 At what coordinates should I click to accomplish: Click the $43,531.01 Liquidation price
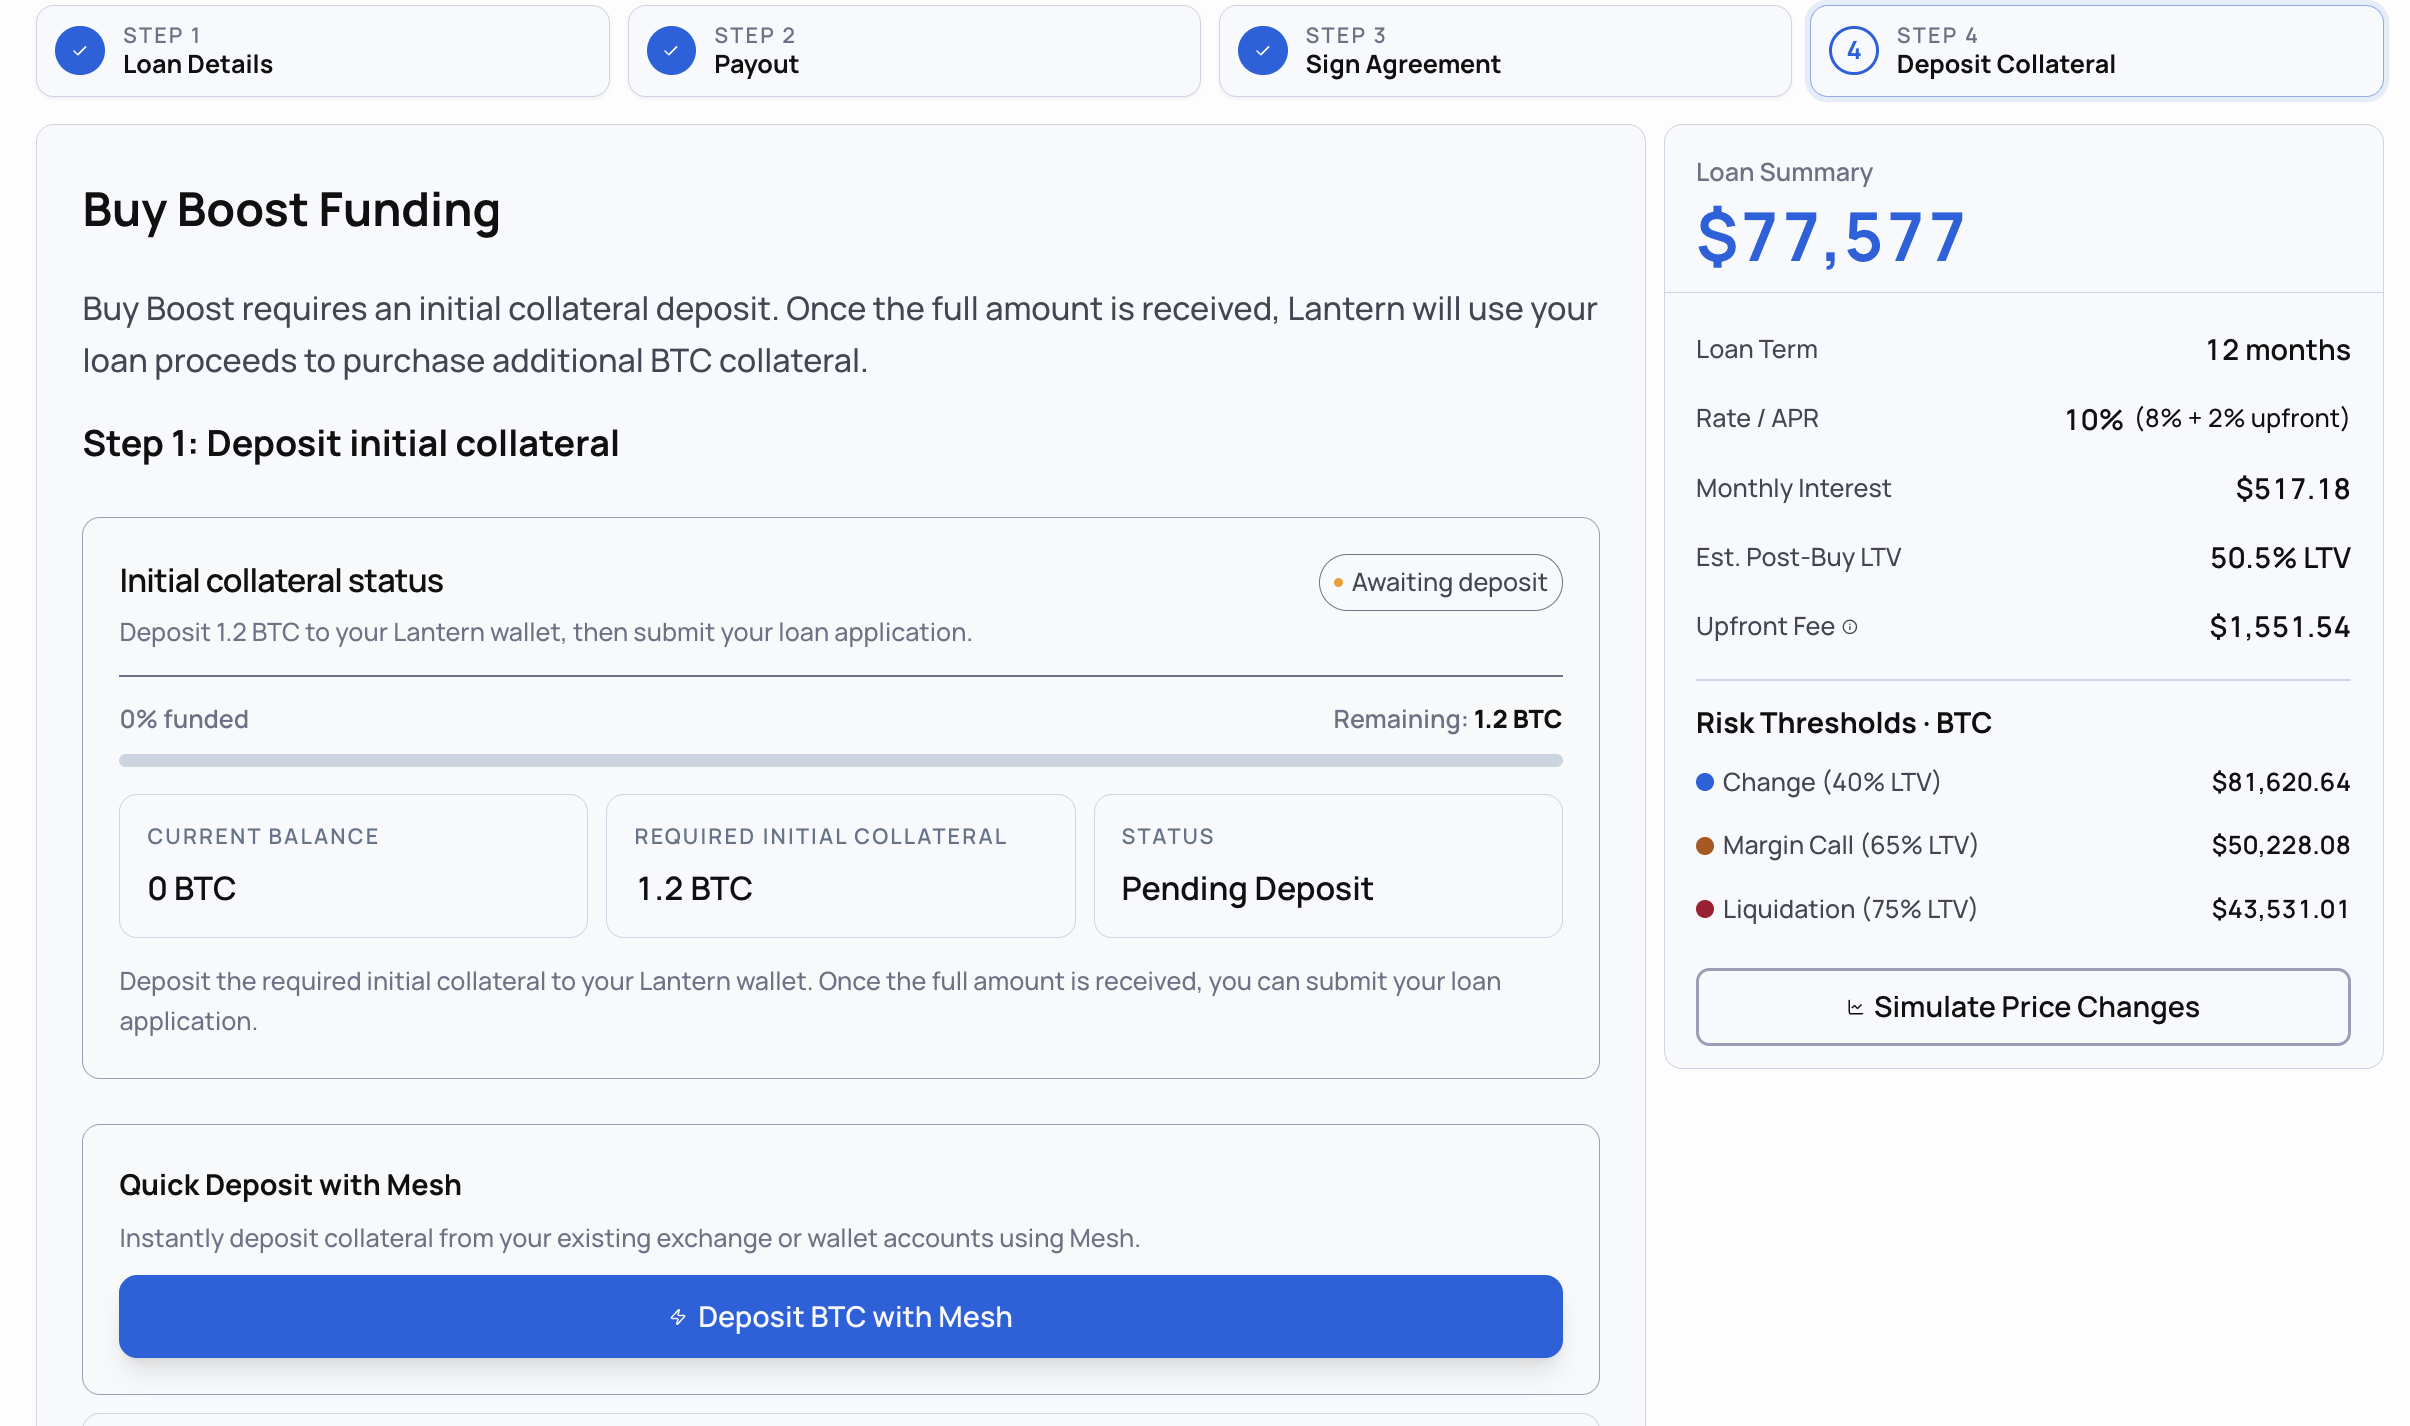pos(2281,909)
